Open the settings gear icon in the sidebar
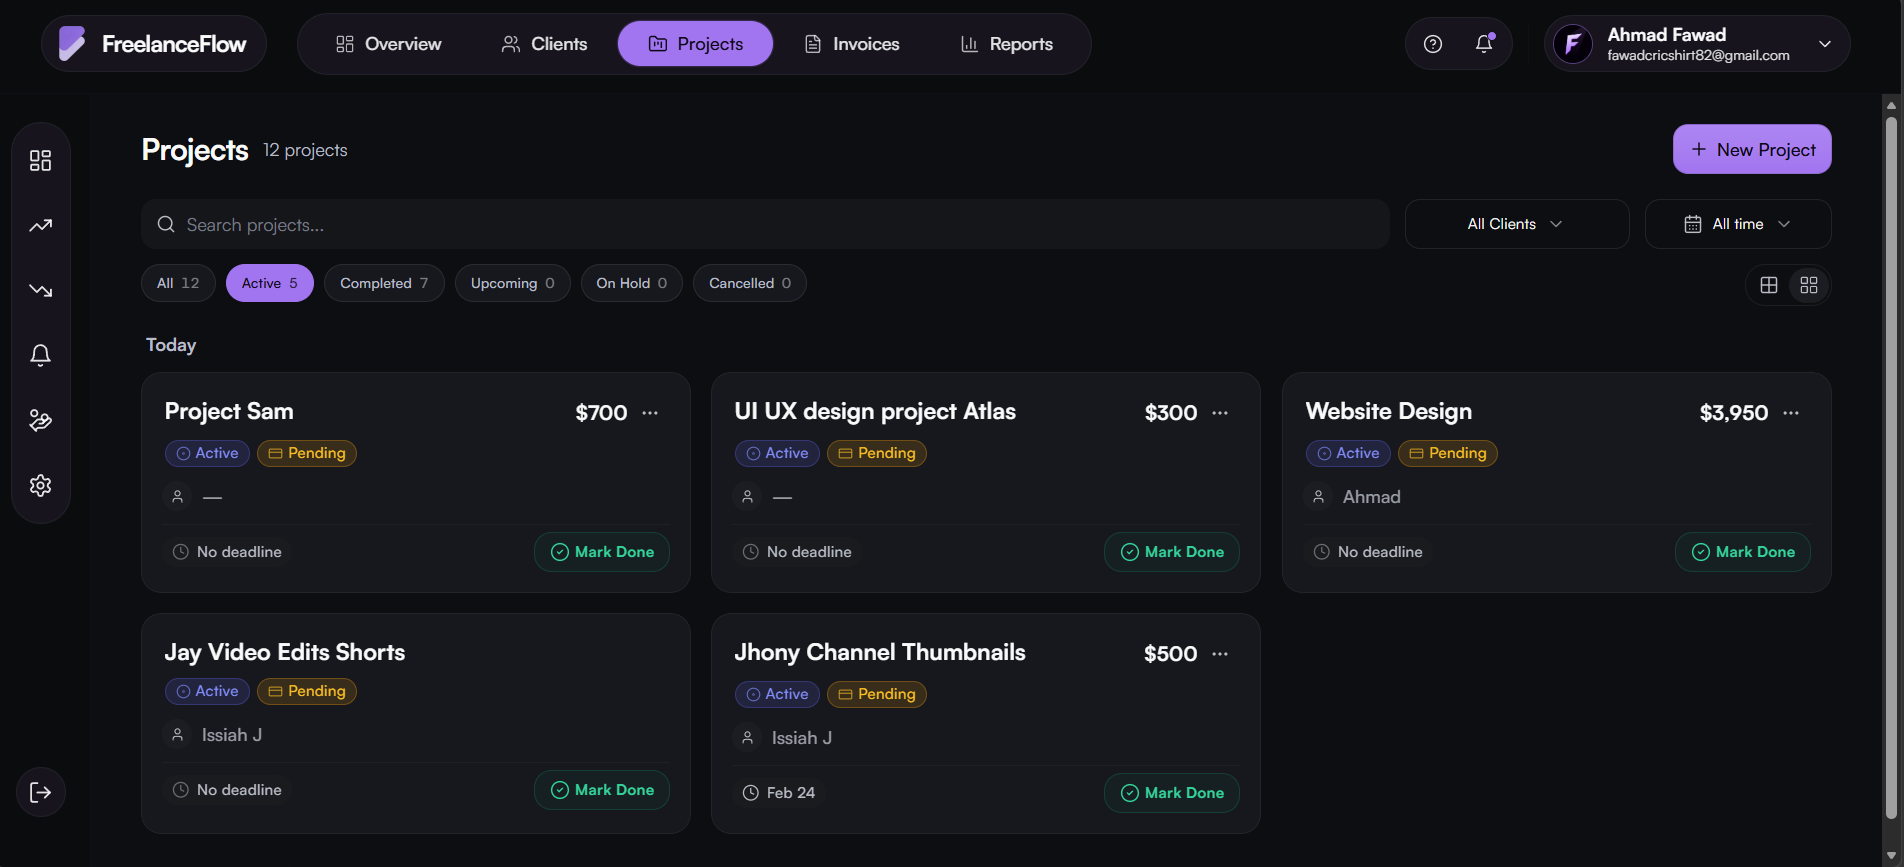 (x=40, y=485)
